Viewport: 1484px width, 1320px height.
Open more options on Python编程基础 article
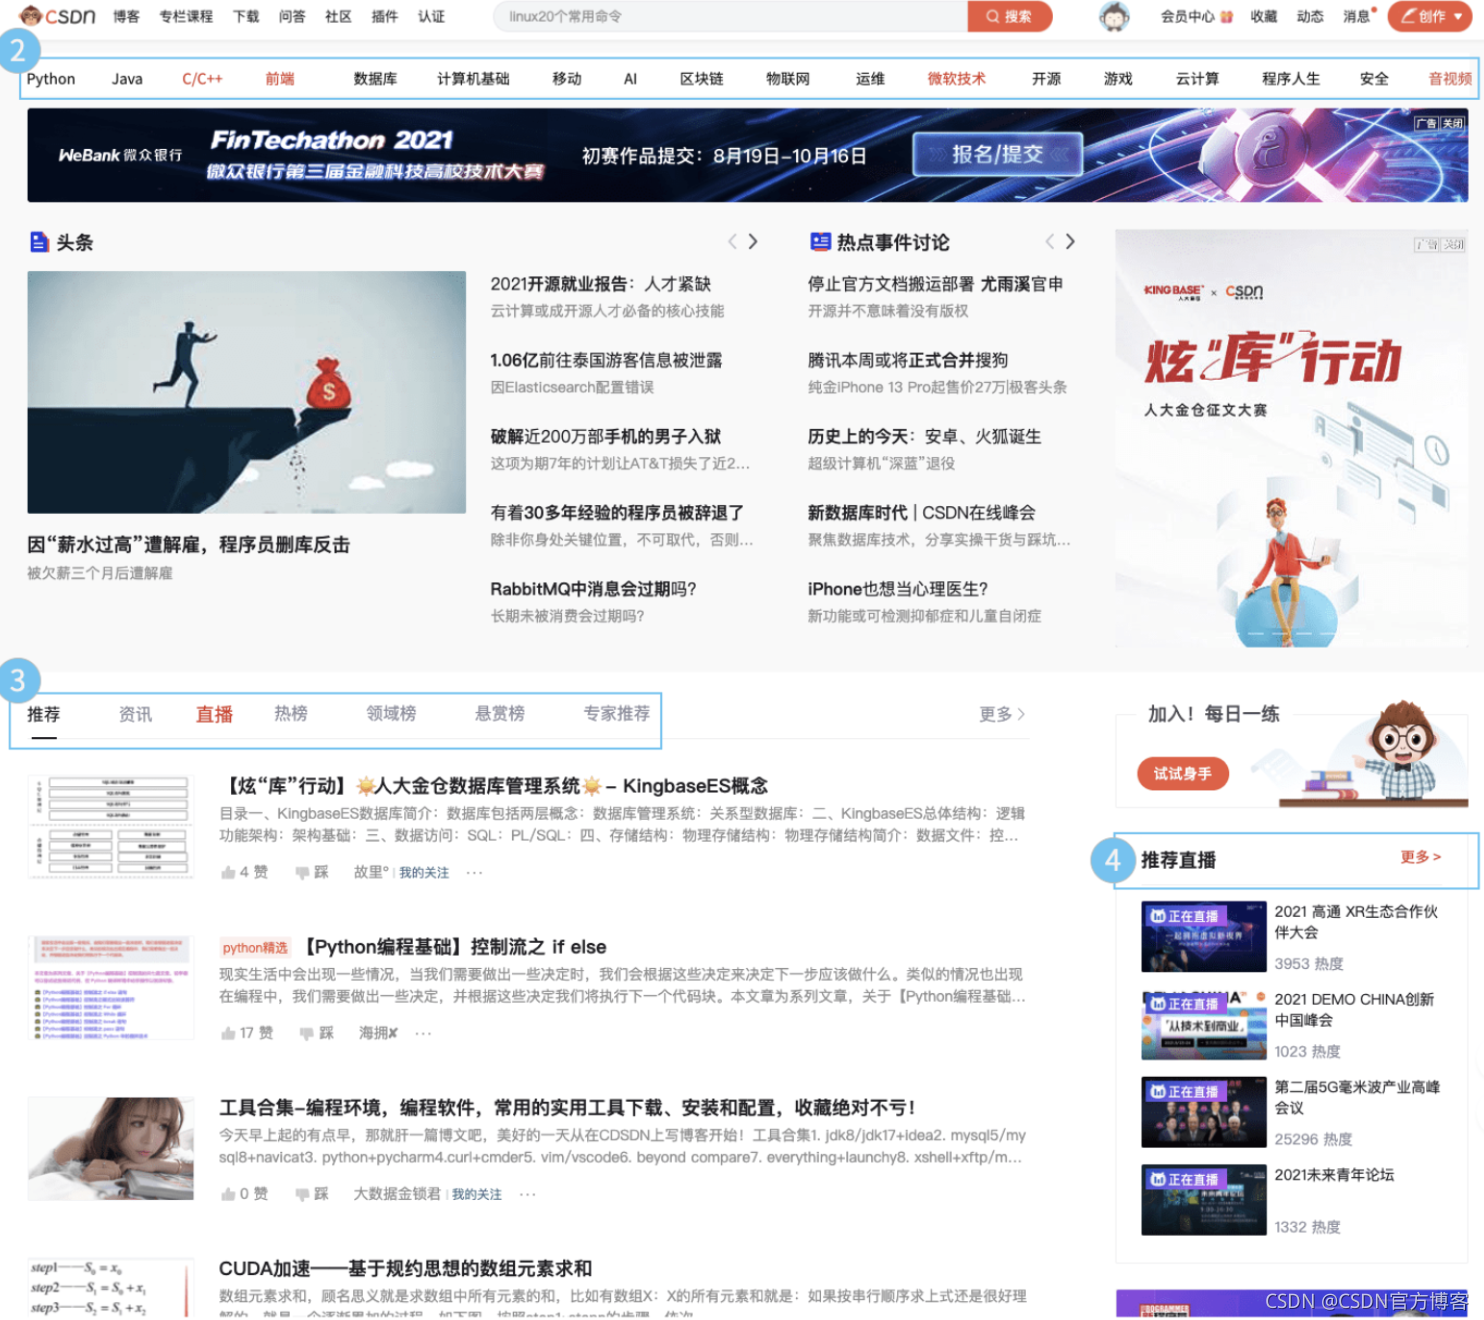[423, 1033]
